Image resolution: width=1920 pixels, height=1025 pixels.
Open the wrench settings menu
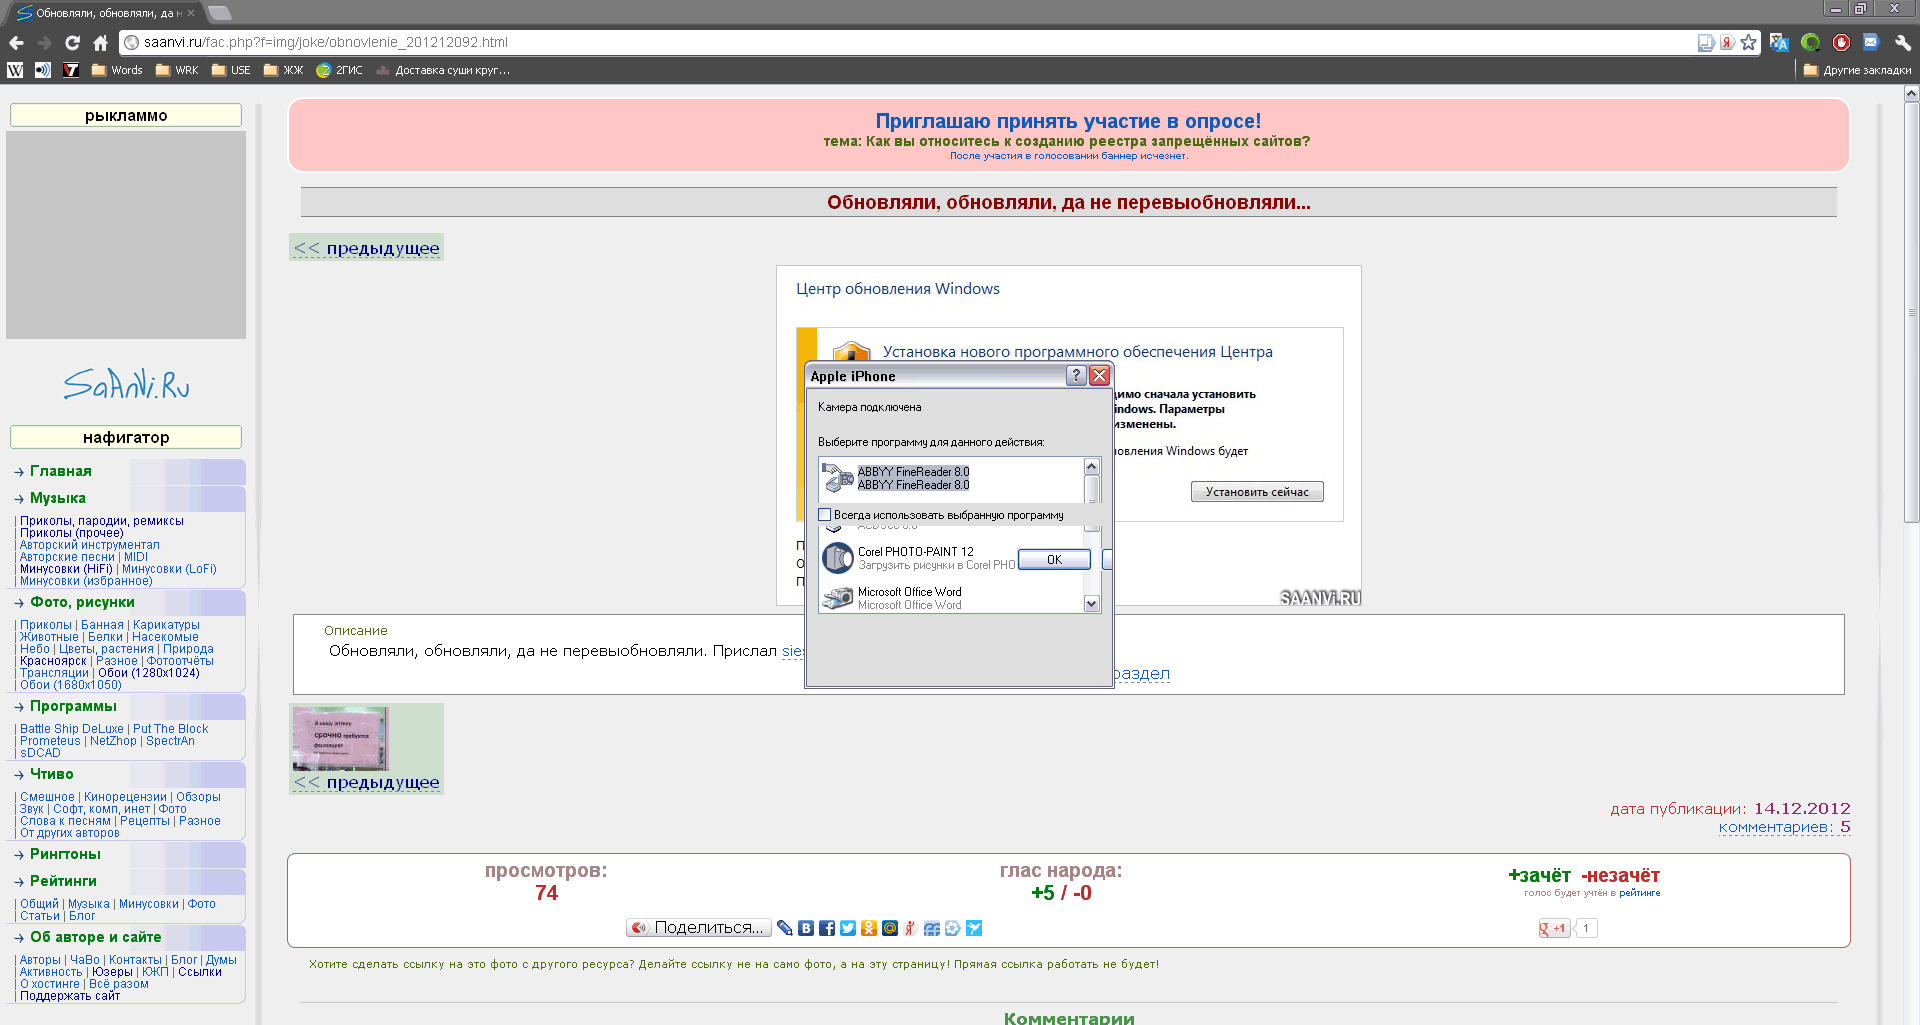[x=1902, y=42]
